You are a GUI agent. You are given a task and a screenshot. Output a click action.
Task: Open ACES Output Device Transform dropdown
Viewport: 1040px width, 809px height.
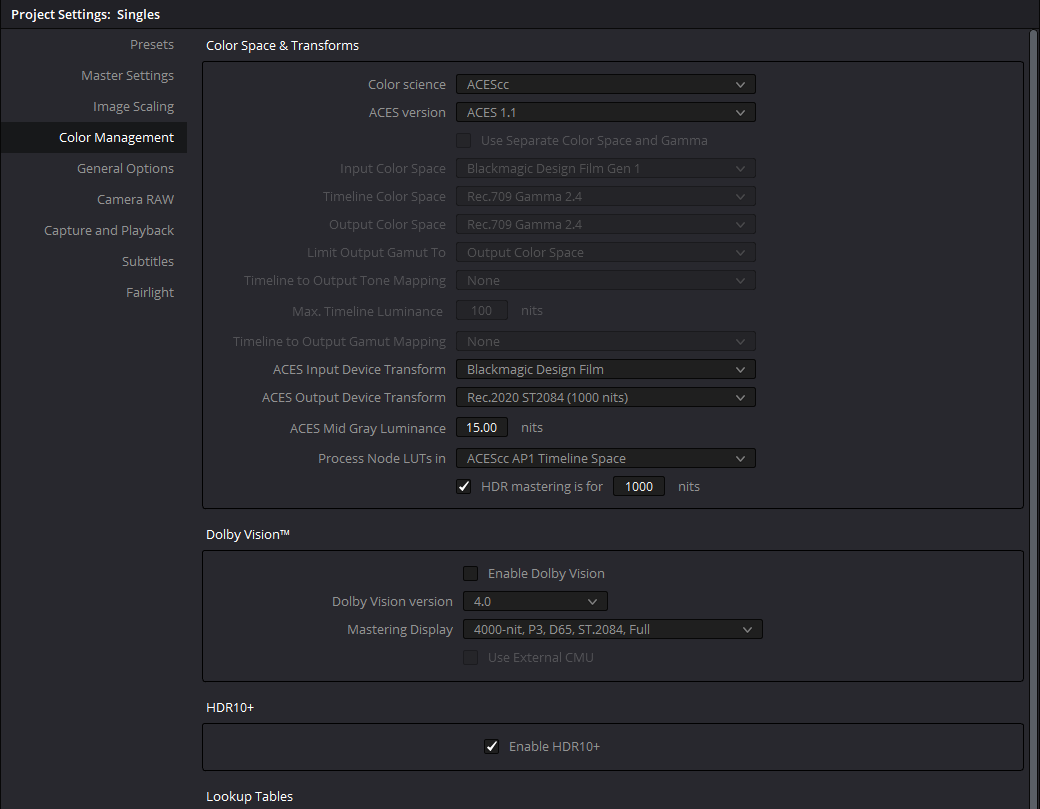click(x=606, y=397)
